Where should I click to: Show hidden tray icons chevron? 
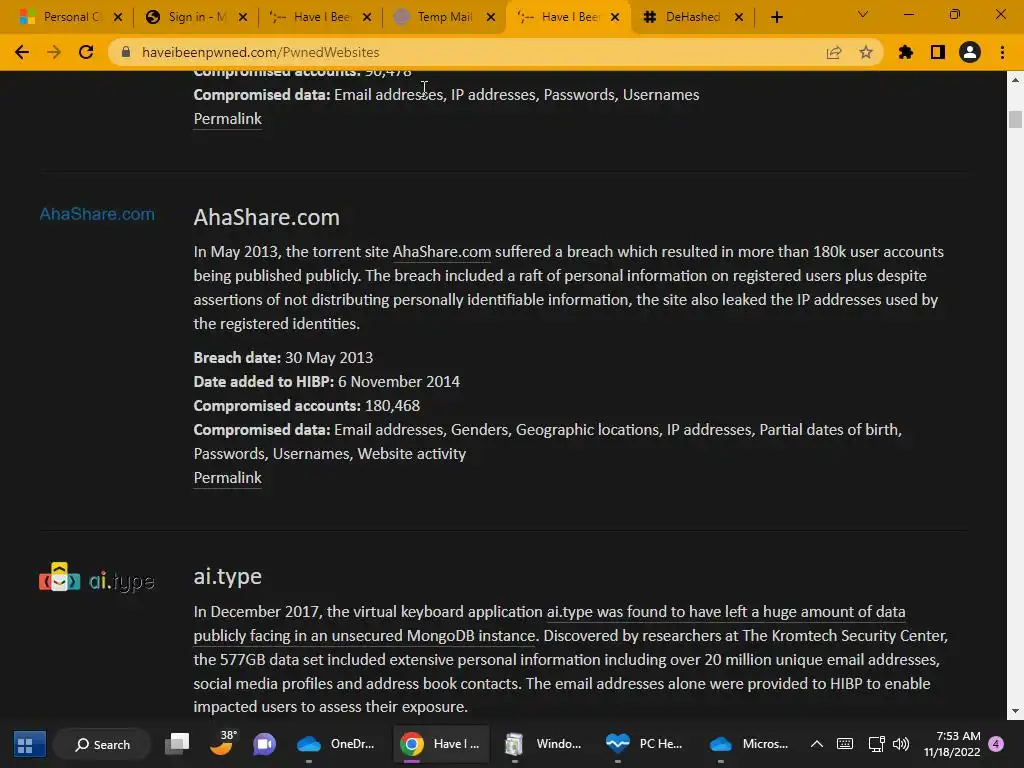pyautogui.click(x=816, y=744)
